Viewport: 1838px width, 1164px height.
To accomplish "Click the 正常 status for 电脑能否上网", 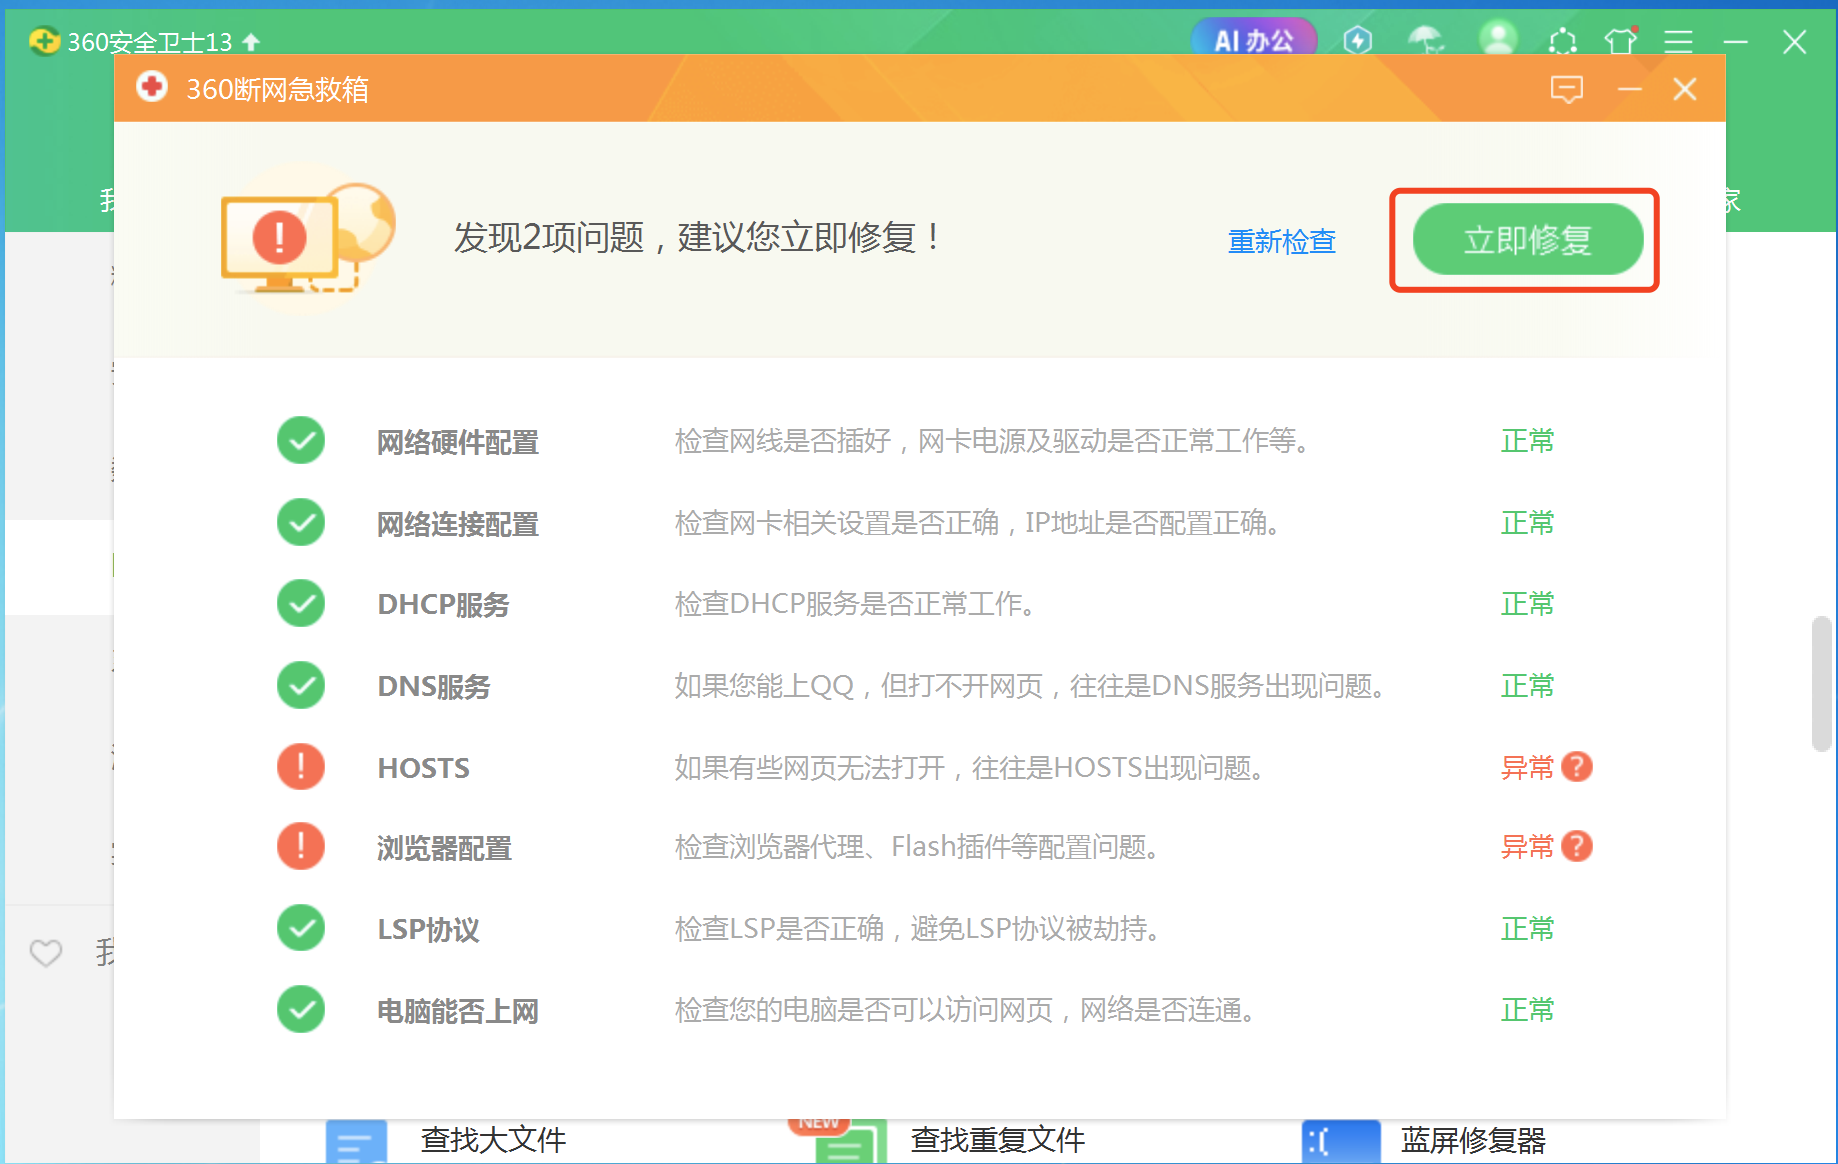I will (x=1527, y=1010).
